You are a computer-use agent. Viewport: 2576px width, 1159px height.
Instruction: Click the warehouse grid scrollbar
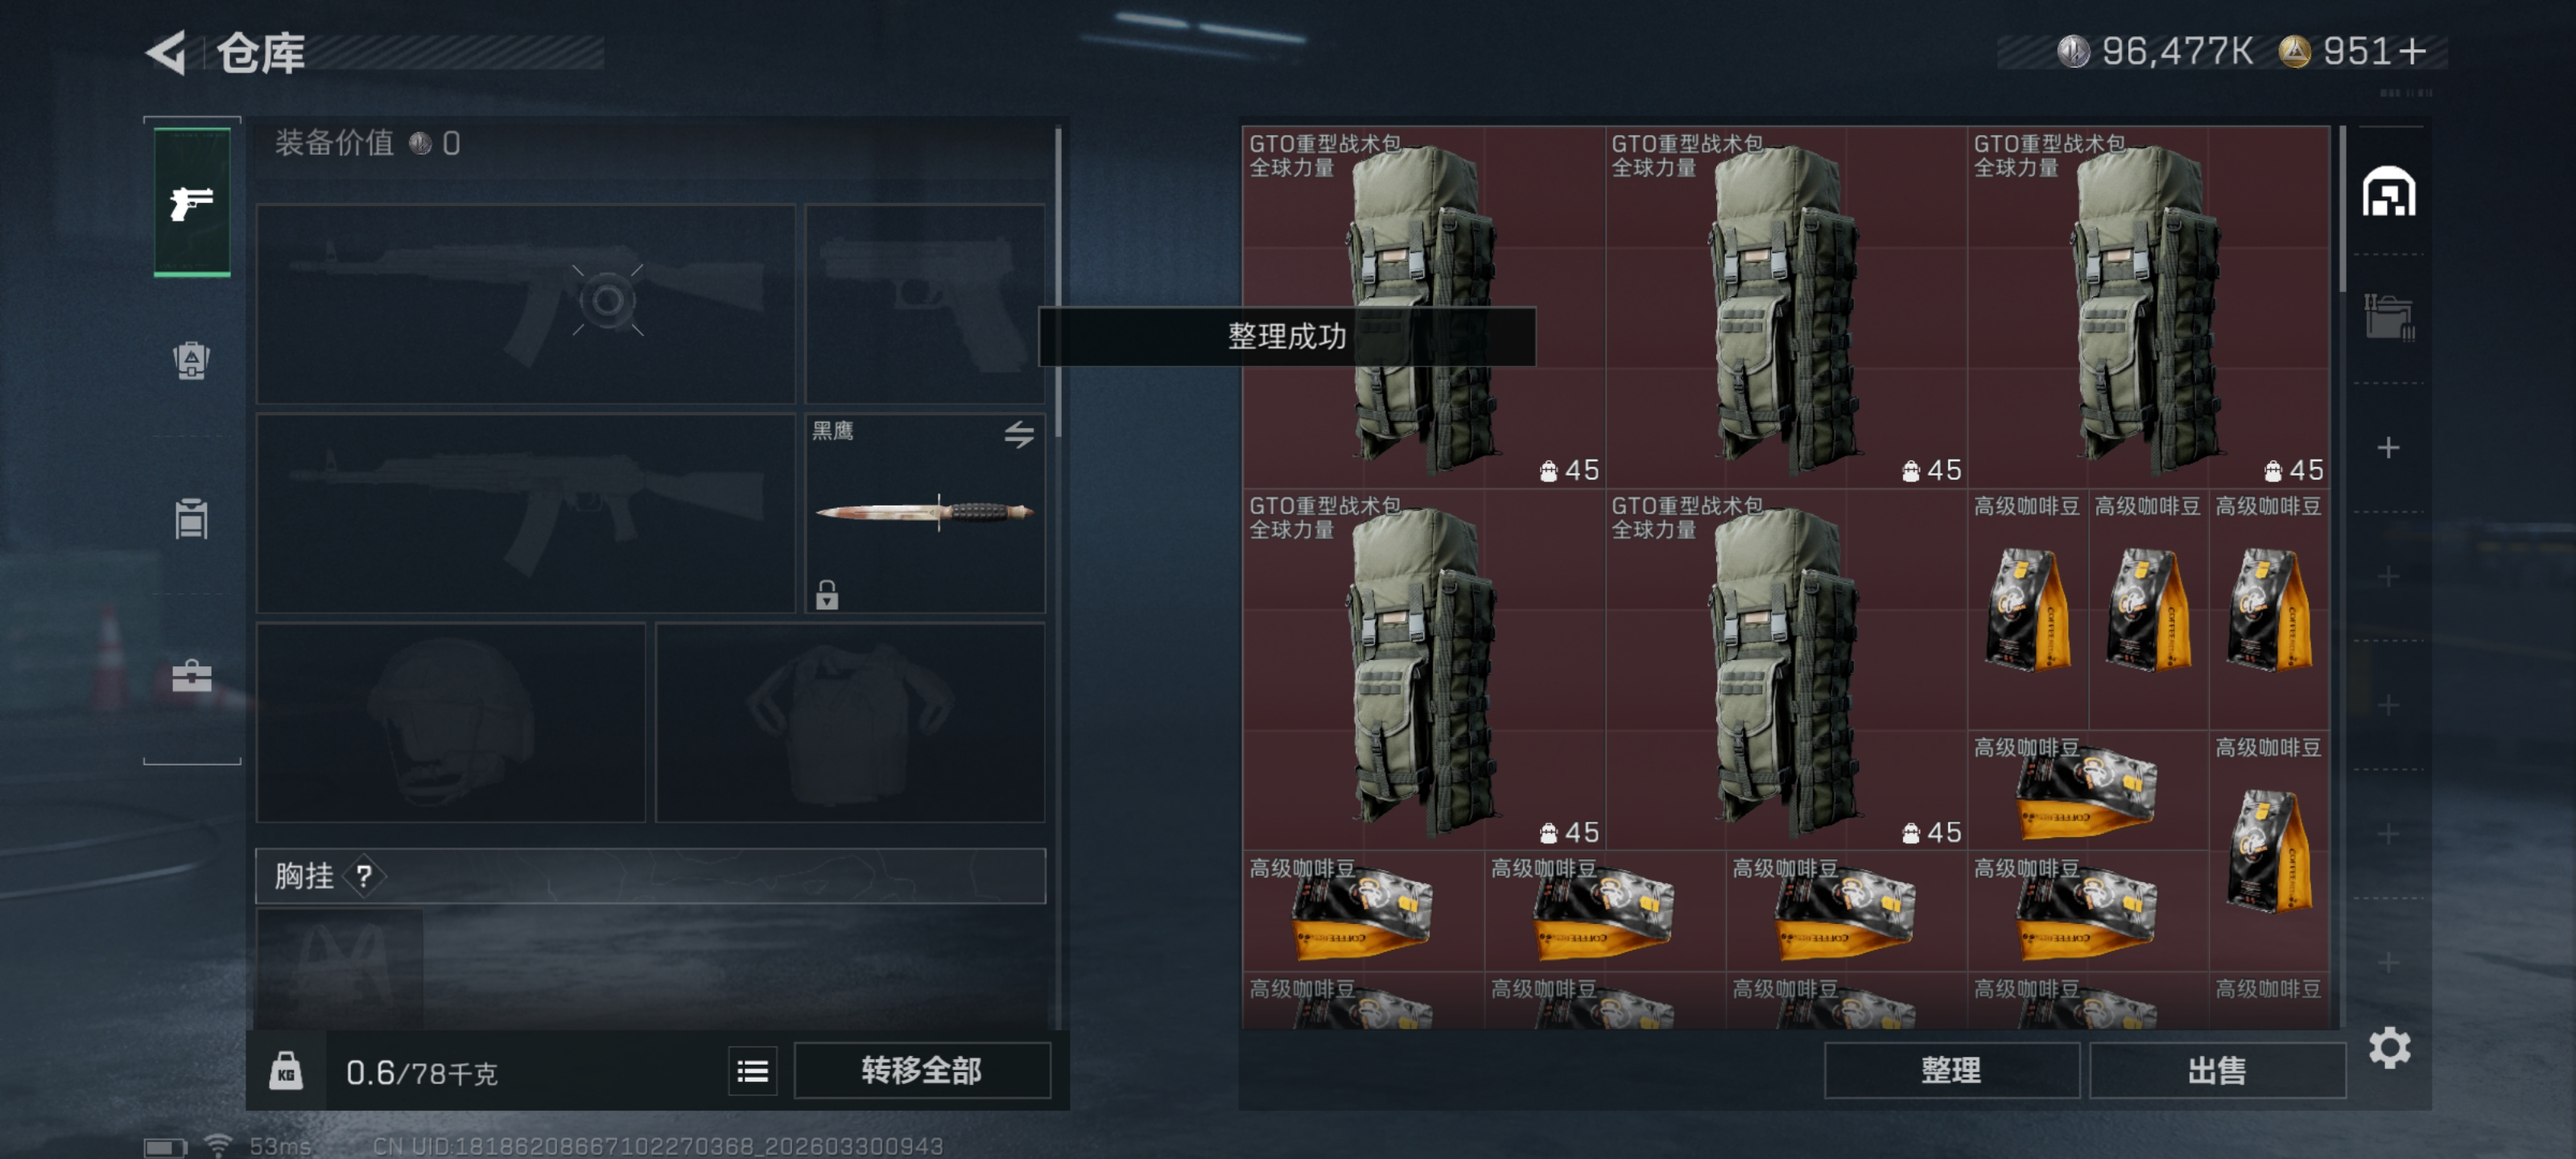pyautogui.click(x=2342, y=210)
